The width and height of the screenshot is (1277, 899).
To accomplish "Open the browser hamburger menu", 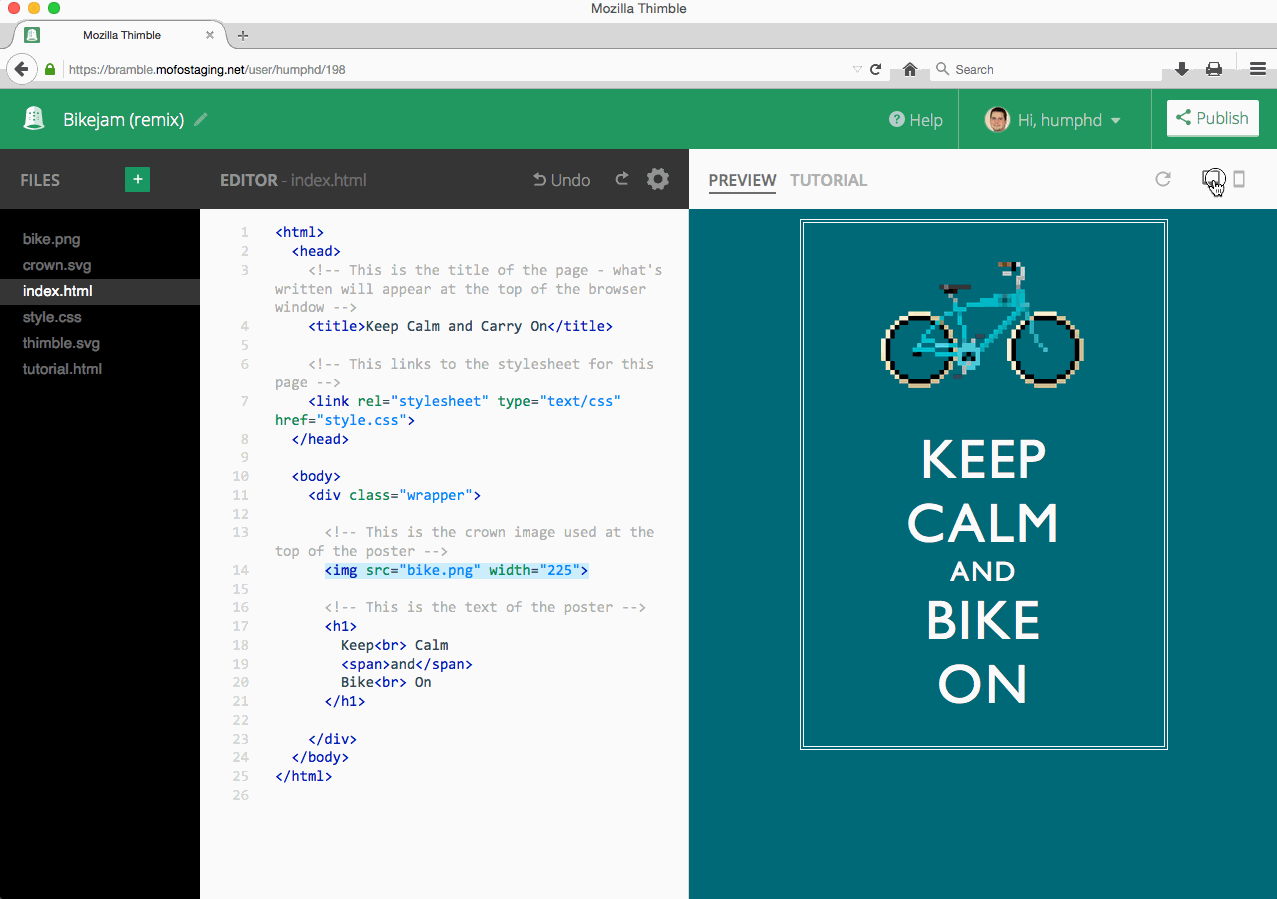I will click(1258, 69).
